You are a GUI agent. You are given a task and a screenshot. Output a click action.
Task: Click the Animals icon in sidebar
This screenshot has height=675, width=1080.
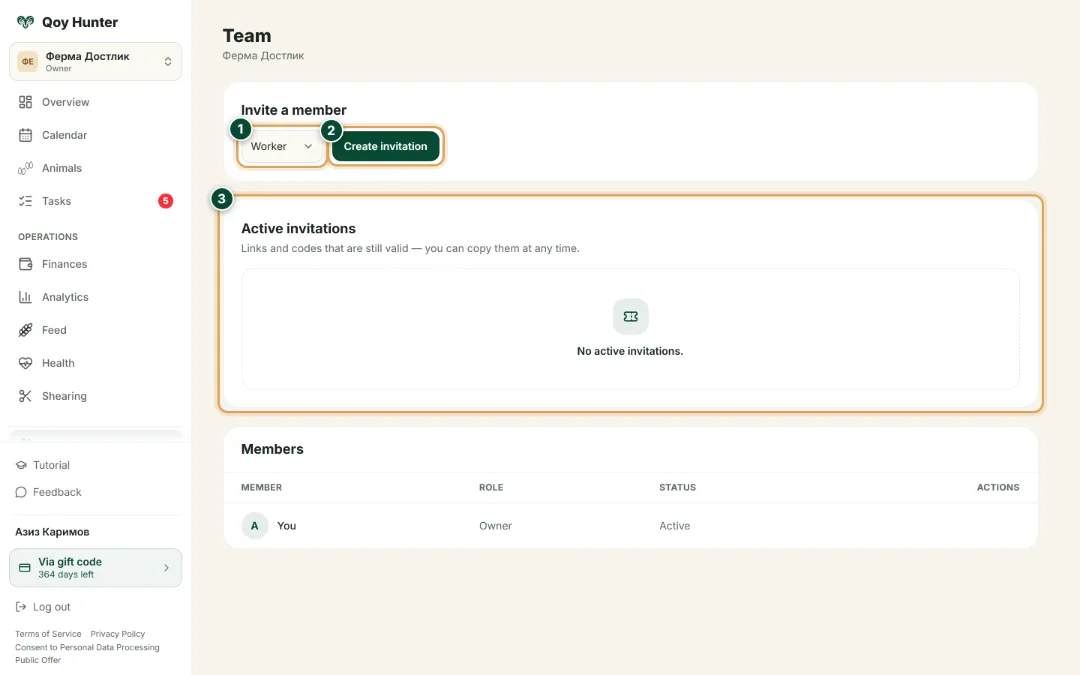point(25,168)
